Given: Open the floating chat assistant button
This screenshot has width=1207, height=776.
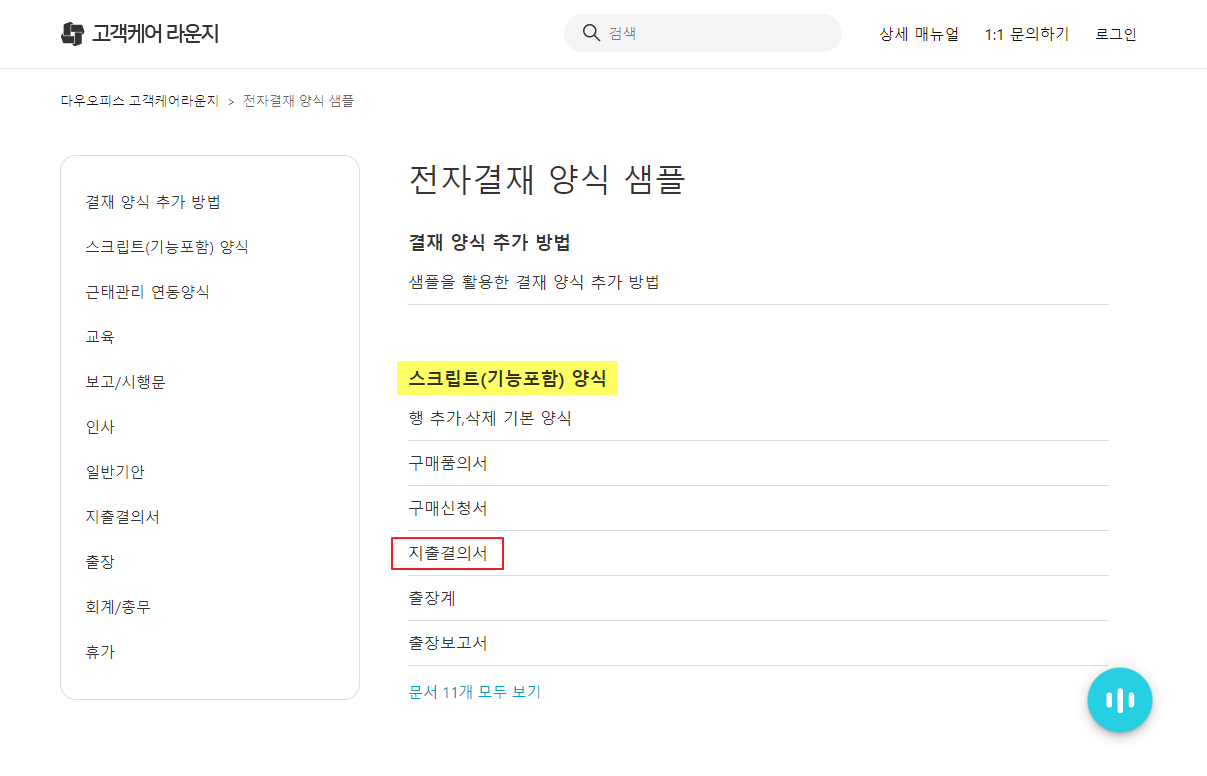Looking at the screenshot, I should (x=1119, y=700).
